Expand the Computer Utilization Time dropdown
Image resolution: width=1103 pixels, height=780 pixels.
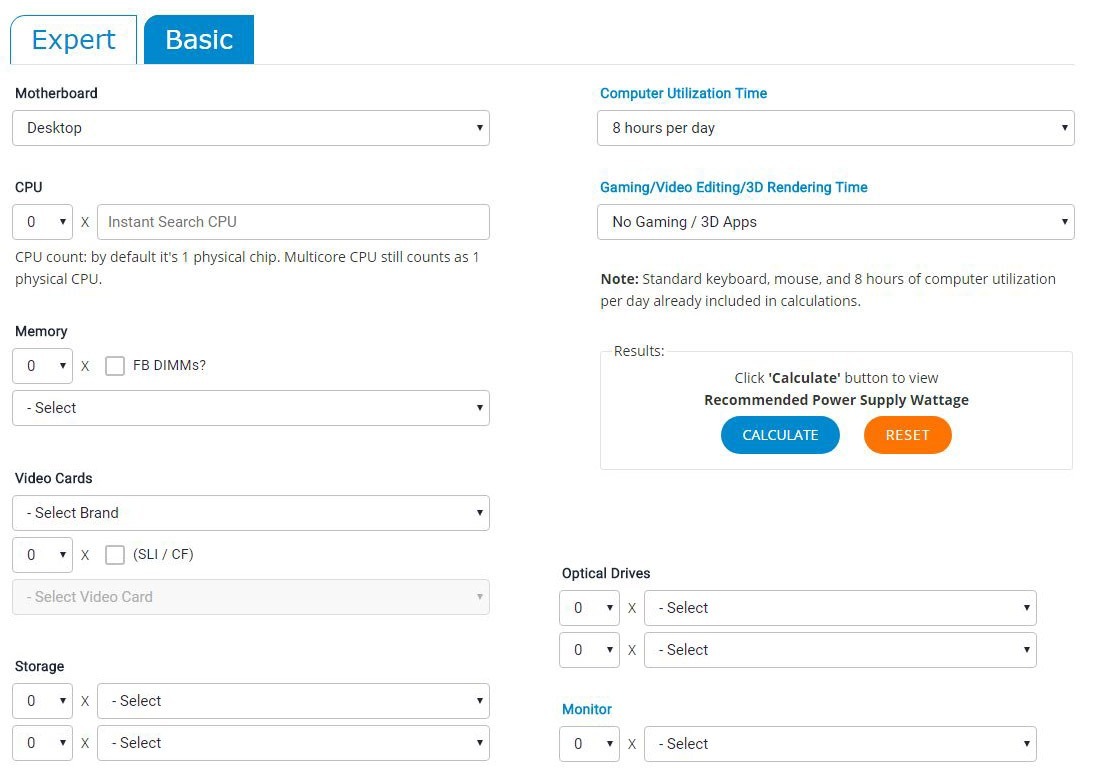coord(835,128)
